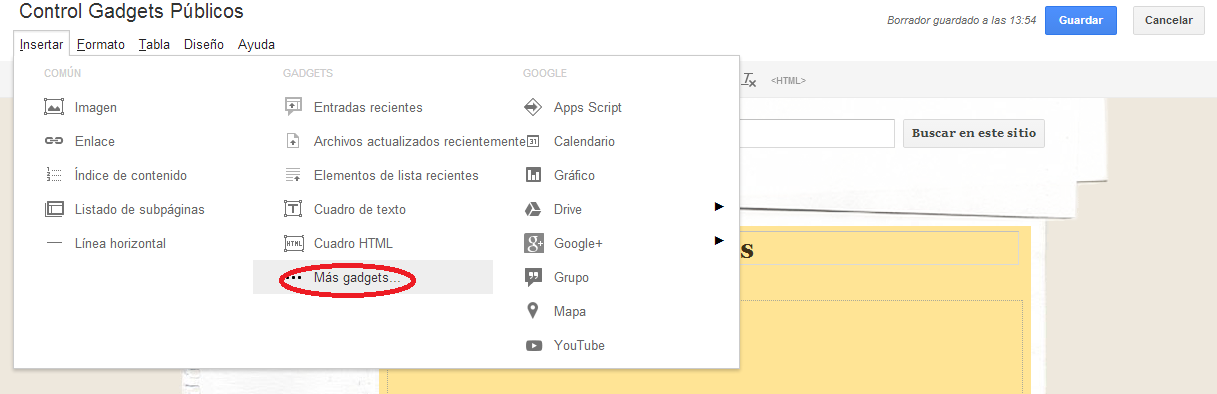Click the Cuadro HTML icon

[294, 243]
